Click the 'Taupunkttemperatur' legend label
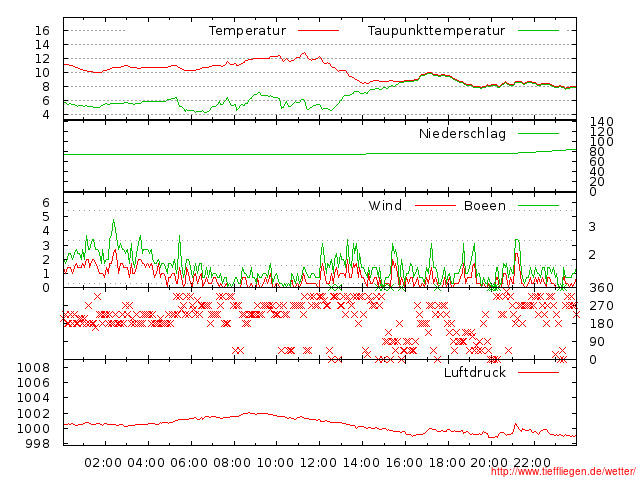 [x=436, y=31]
